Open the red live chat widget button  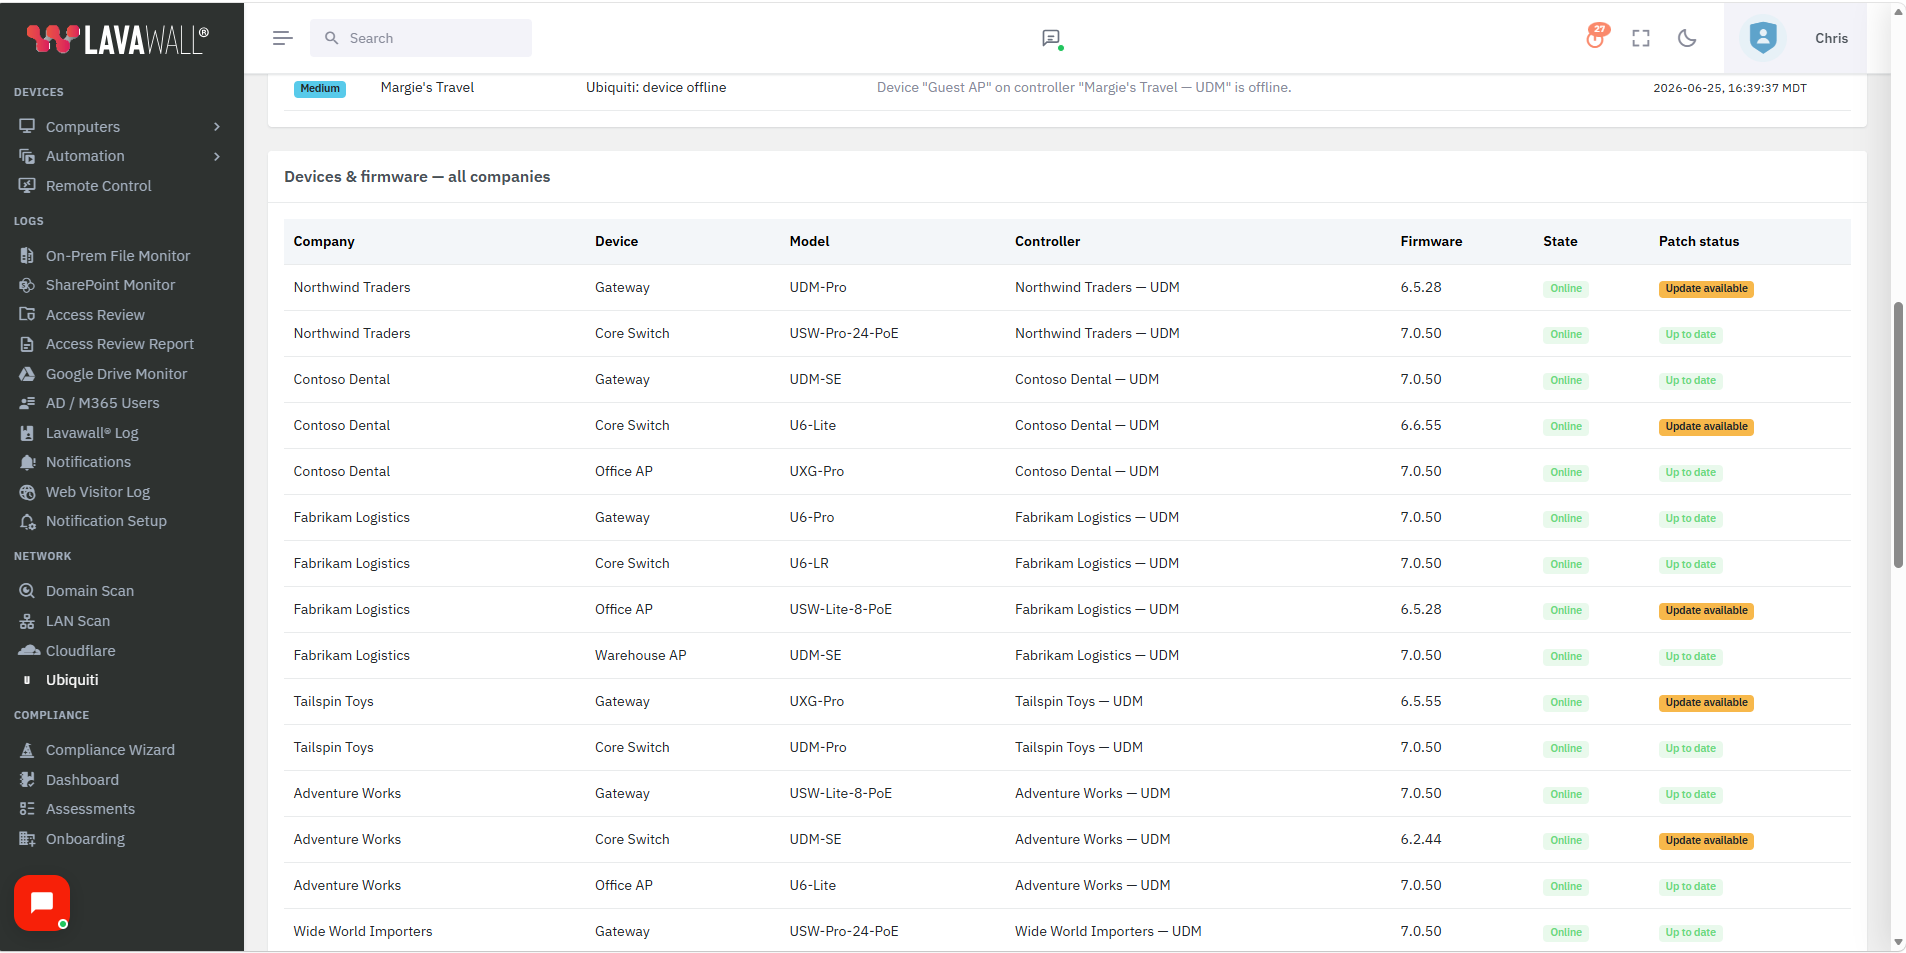(42, 903)
